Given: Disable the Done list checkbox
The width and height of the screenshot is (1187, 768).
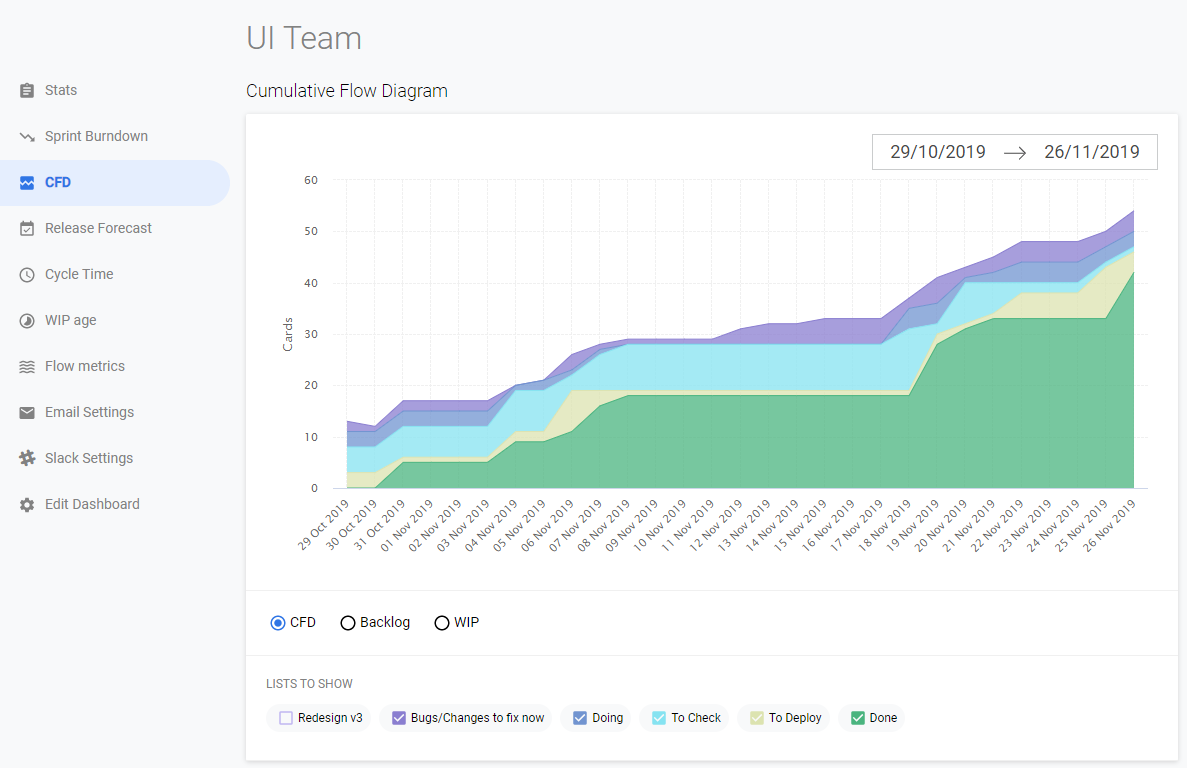Looking at the screenshot, I should 859,717.
